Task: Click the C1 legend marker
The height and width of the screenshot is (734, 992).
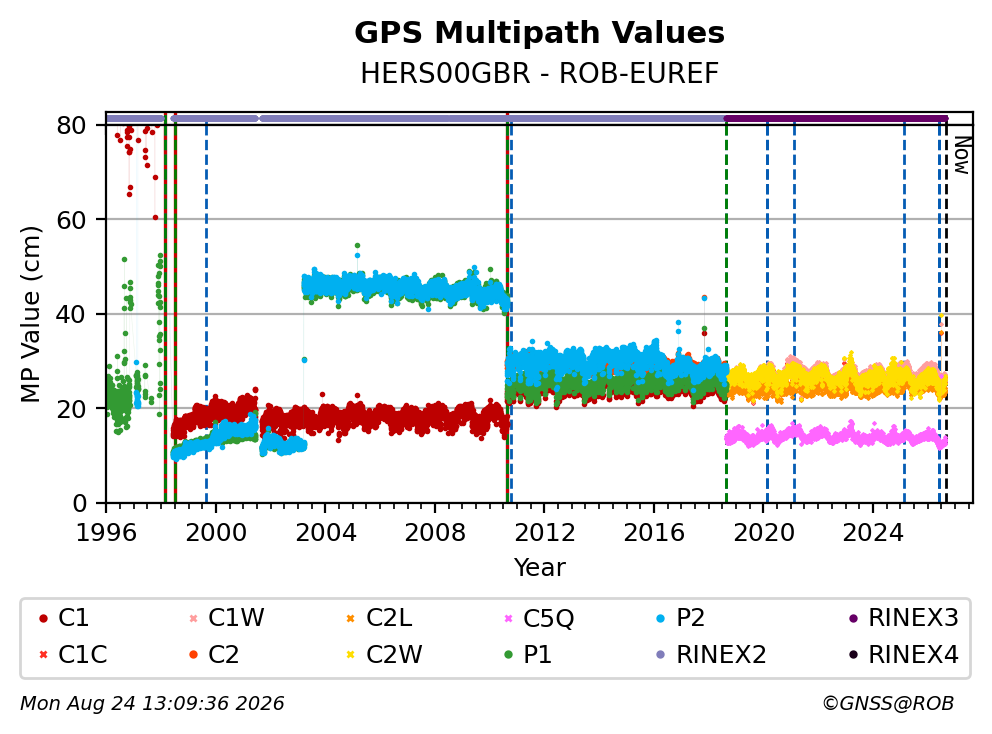Action: pyautogui.click(x=43, y=618)
